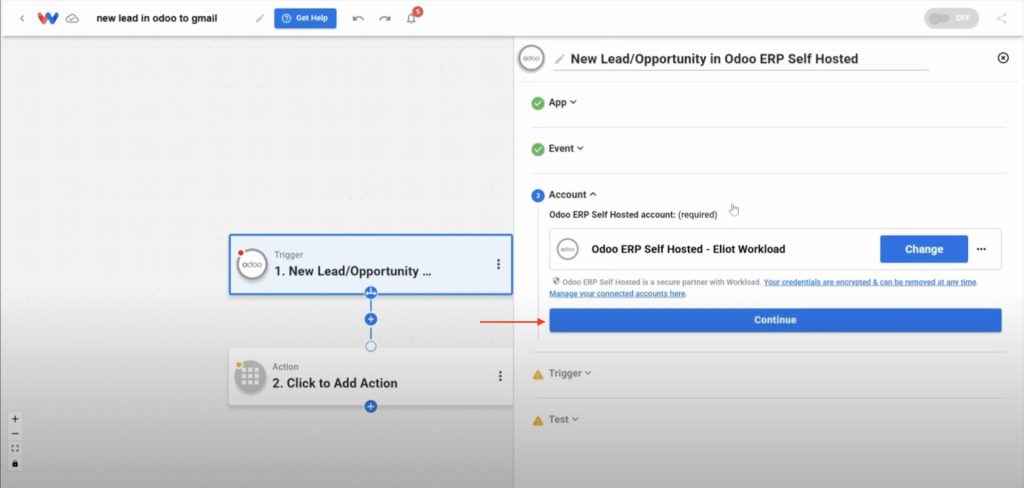1024x488 pixels.
Task: Click the step 3 badge by Account
Action: pos(537,195)
